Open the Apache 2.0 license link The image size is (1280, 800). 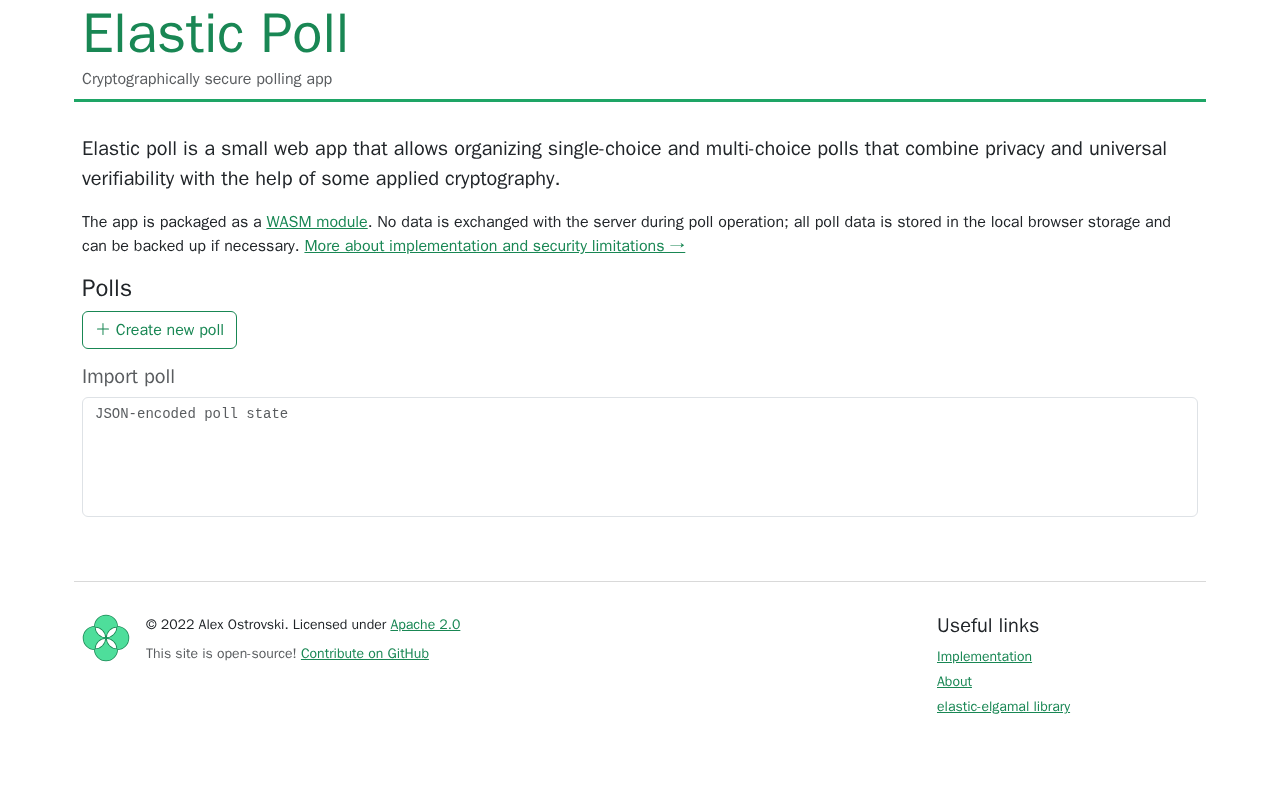point(425,625)
